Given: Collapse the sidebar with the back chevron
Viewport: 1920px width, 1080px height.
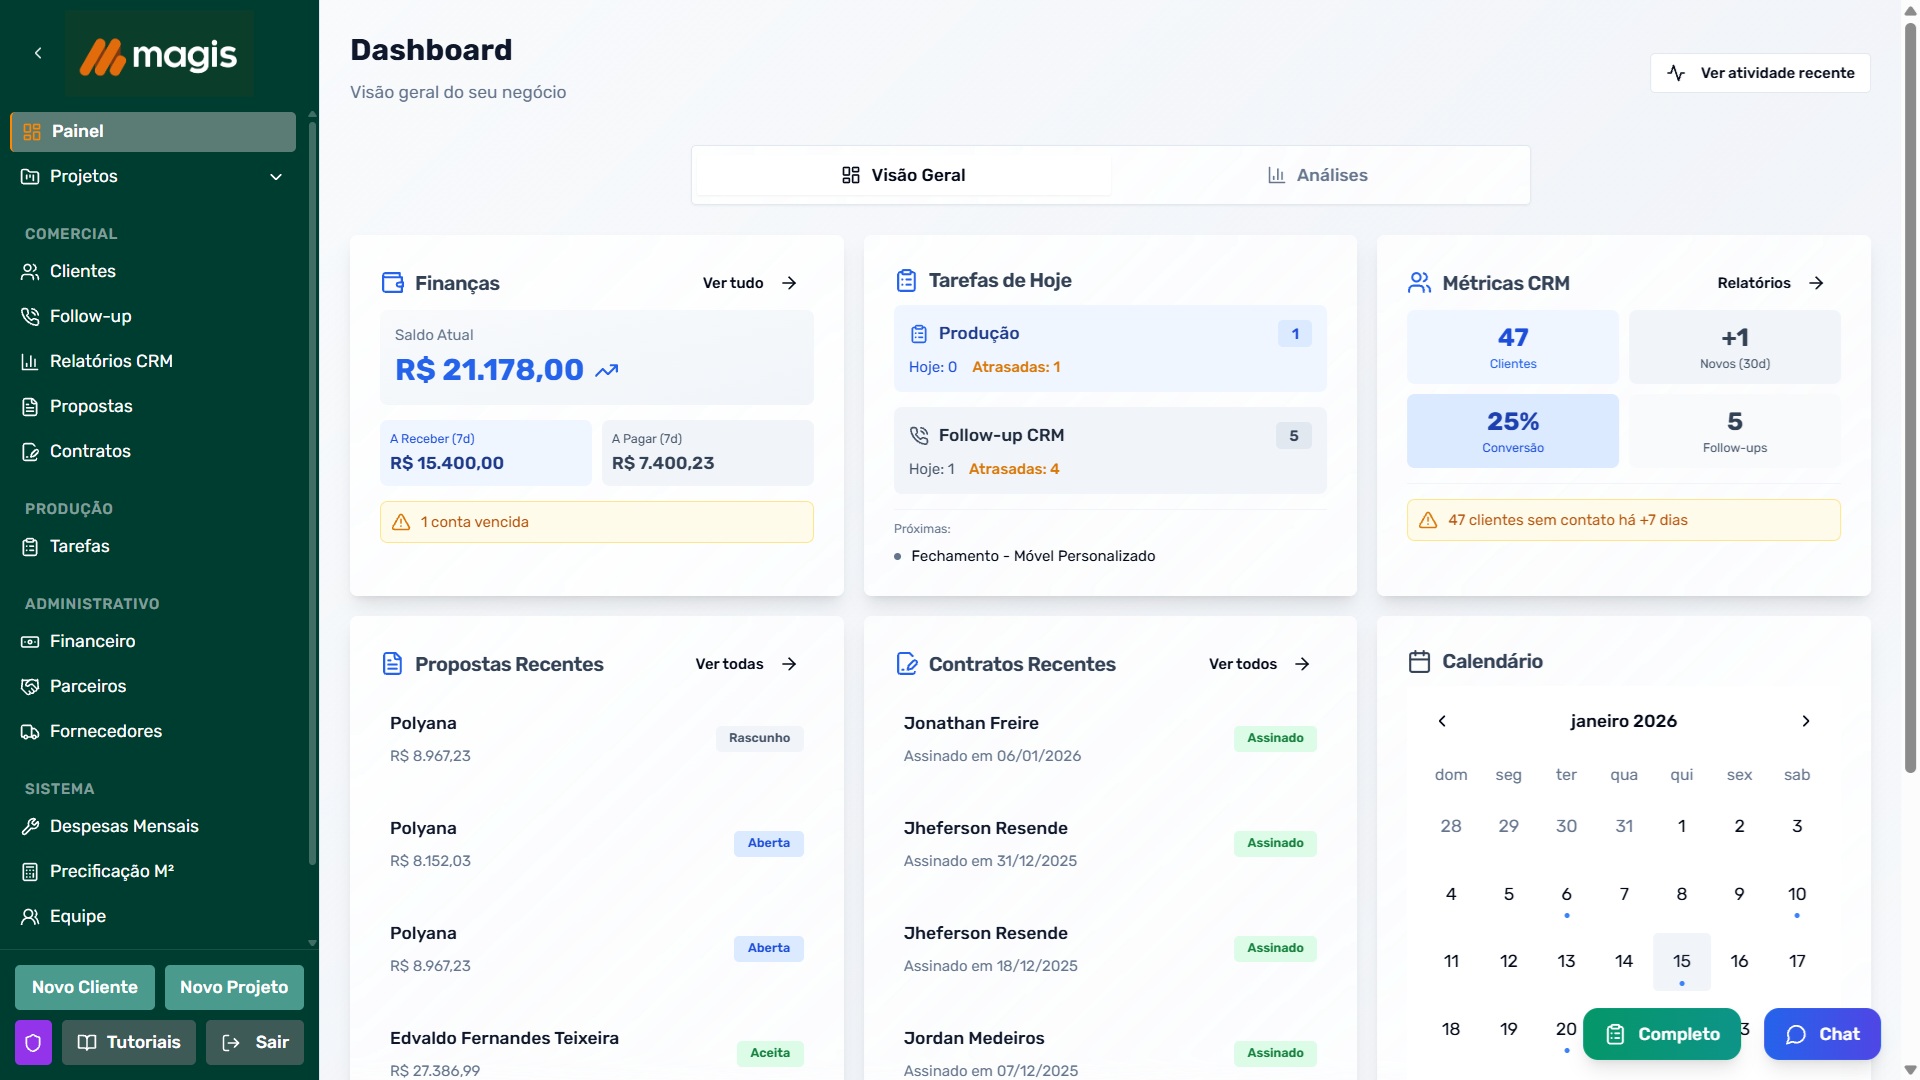Looking at the screenshot, I should click(x=38, y=53).
